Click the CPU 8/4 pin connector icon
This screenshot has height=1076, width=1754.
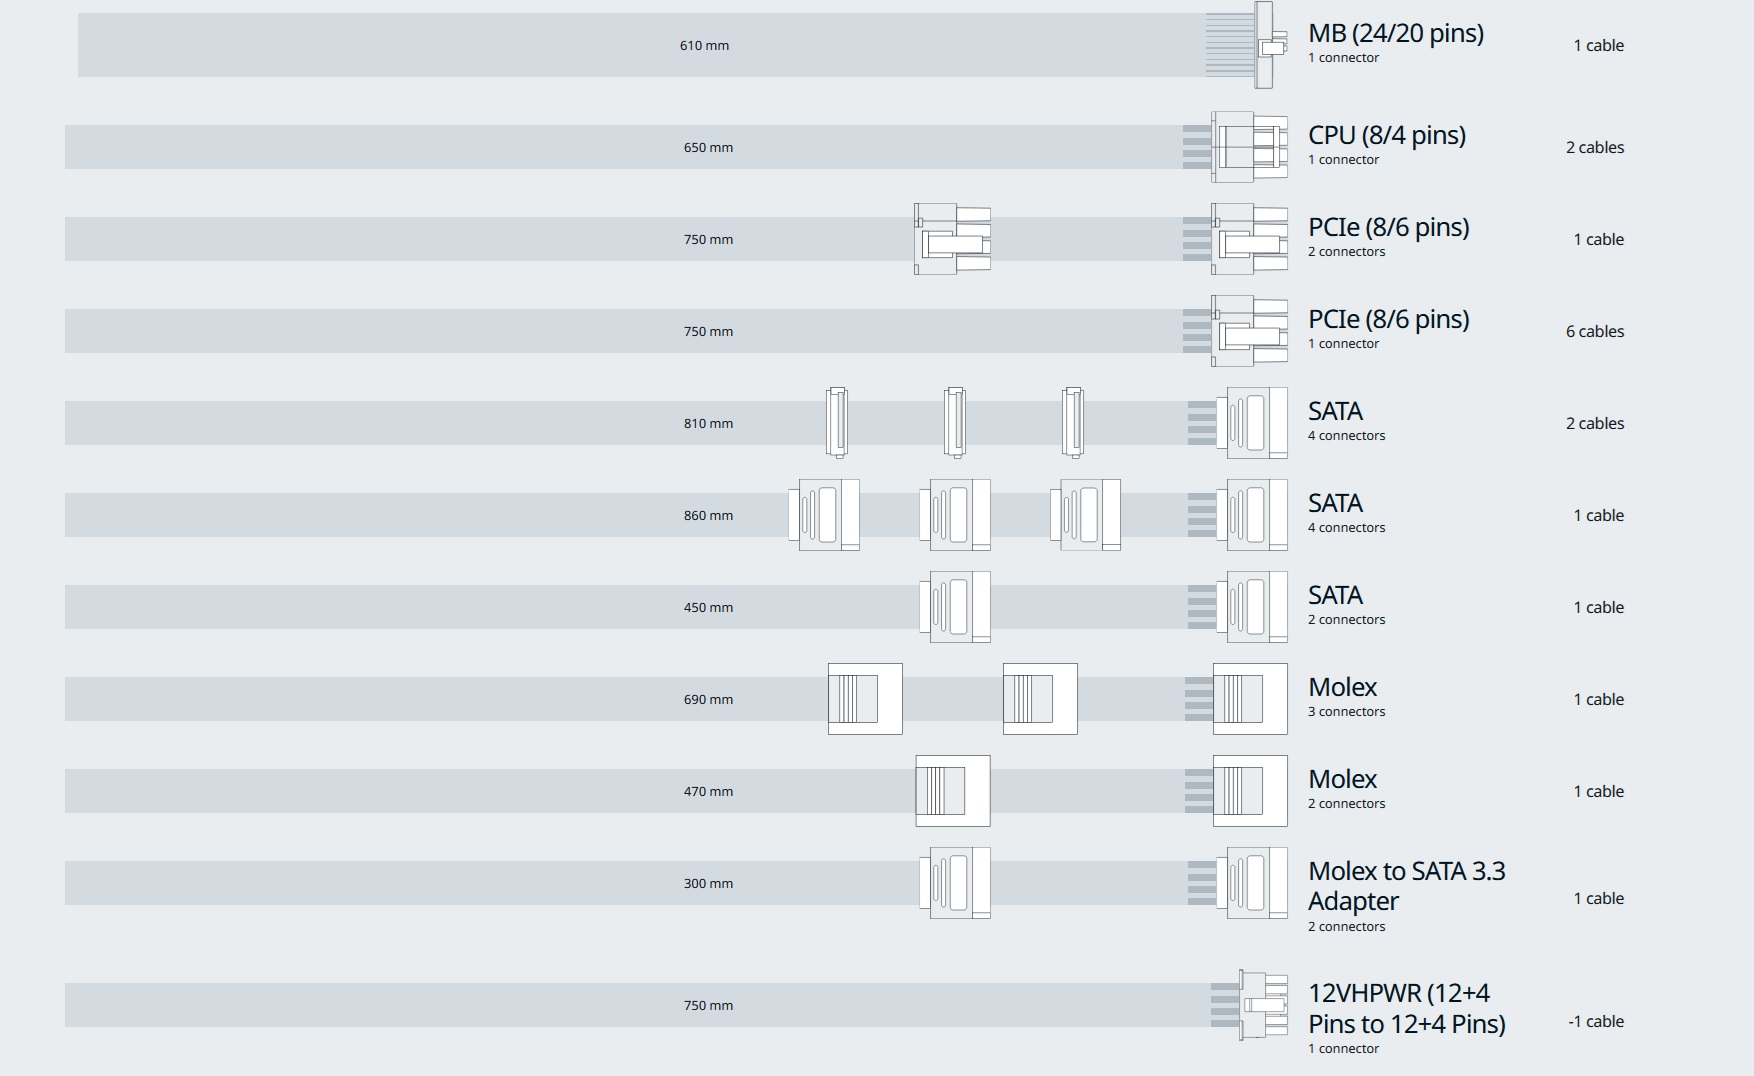[x=1249, y=147]
